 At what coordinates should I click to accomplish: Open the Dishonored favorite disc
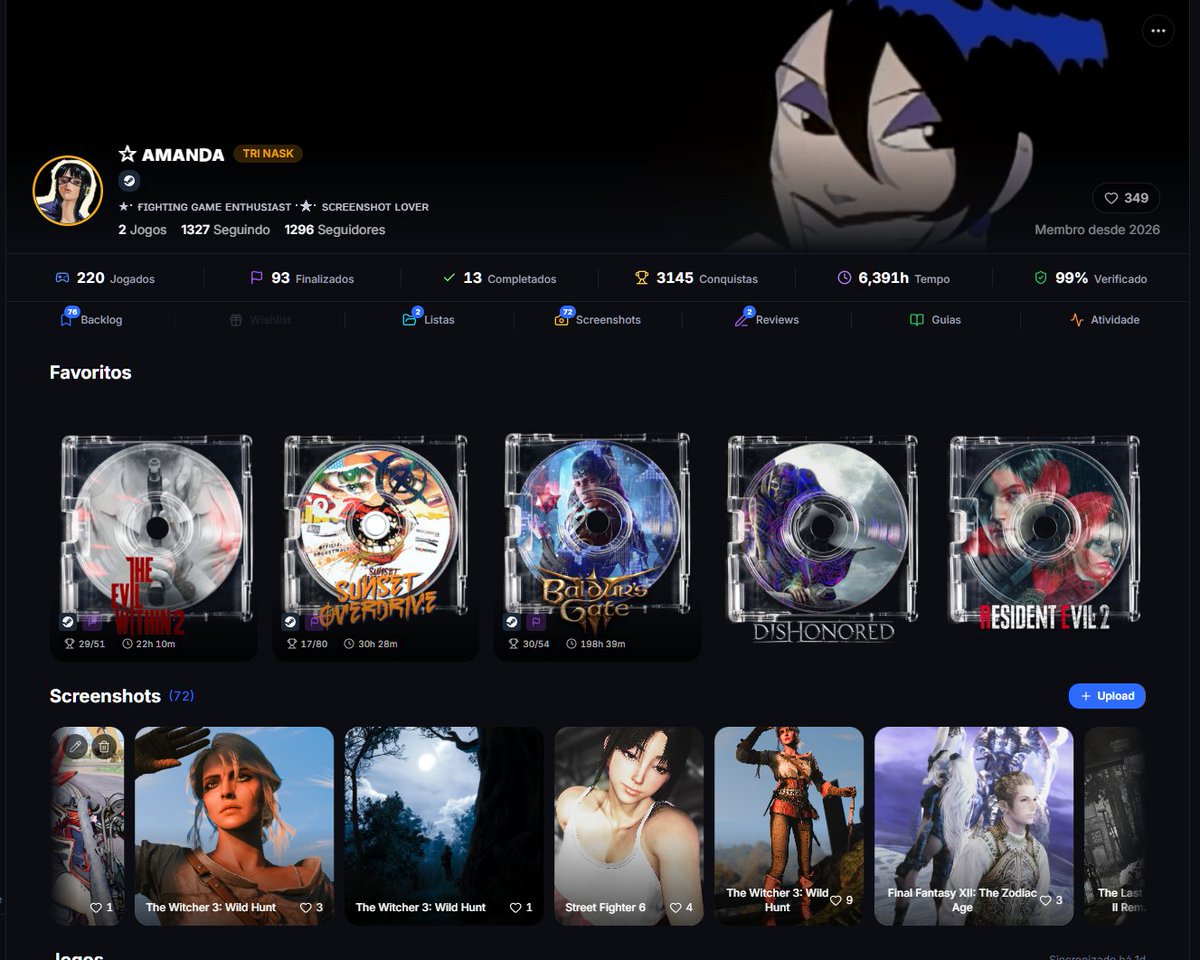tap(822, 536)
